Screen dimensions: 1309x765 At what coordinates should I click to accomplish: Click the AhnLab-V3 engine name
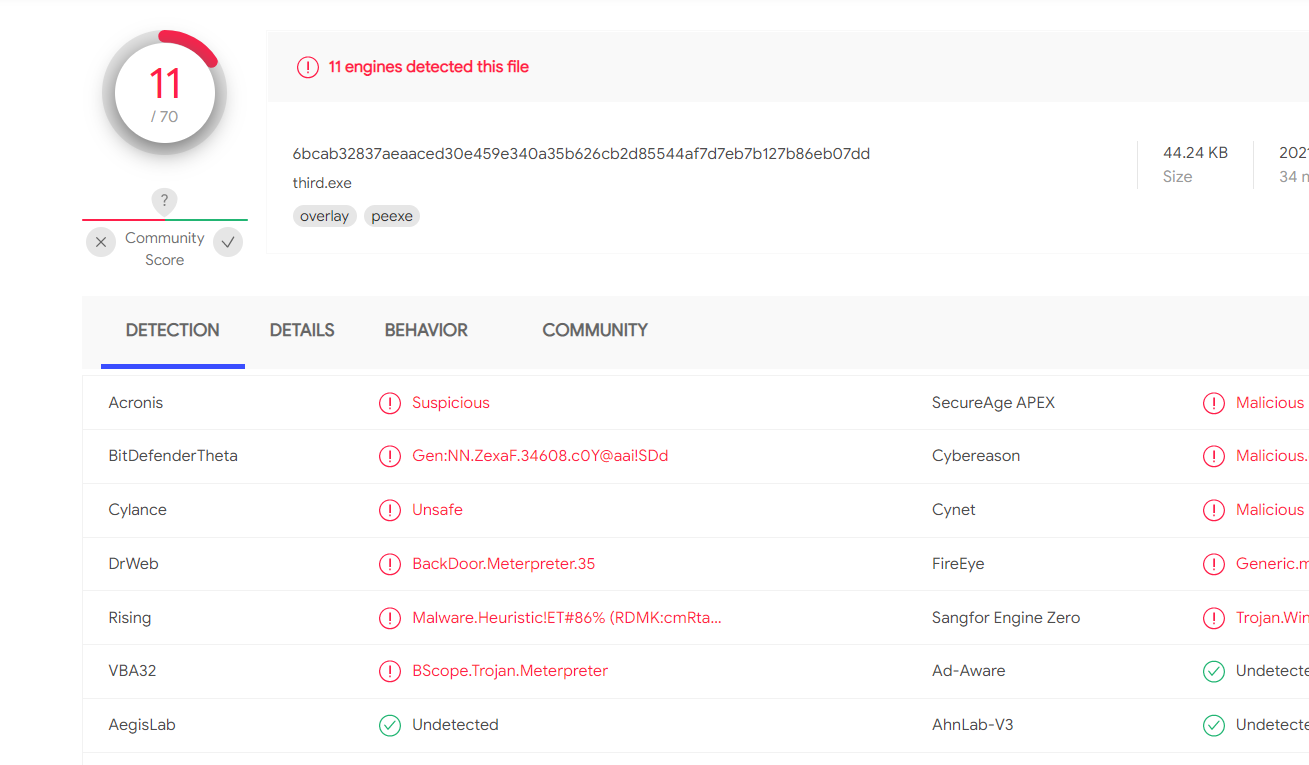click(x=972, y=725)
